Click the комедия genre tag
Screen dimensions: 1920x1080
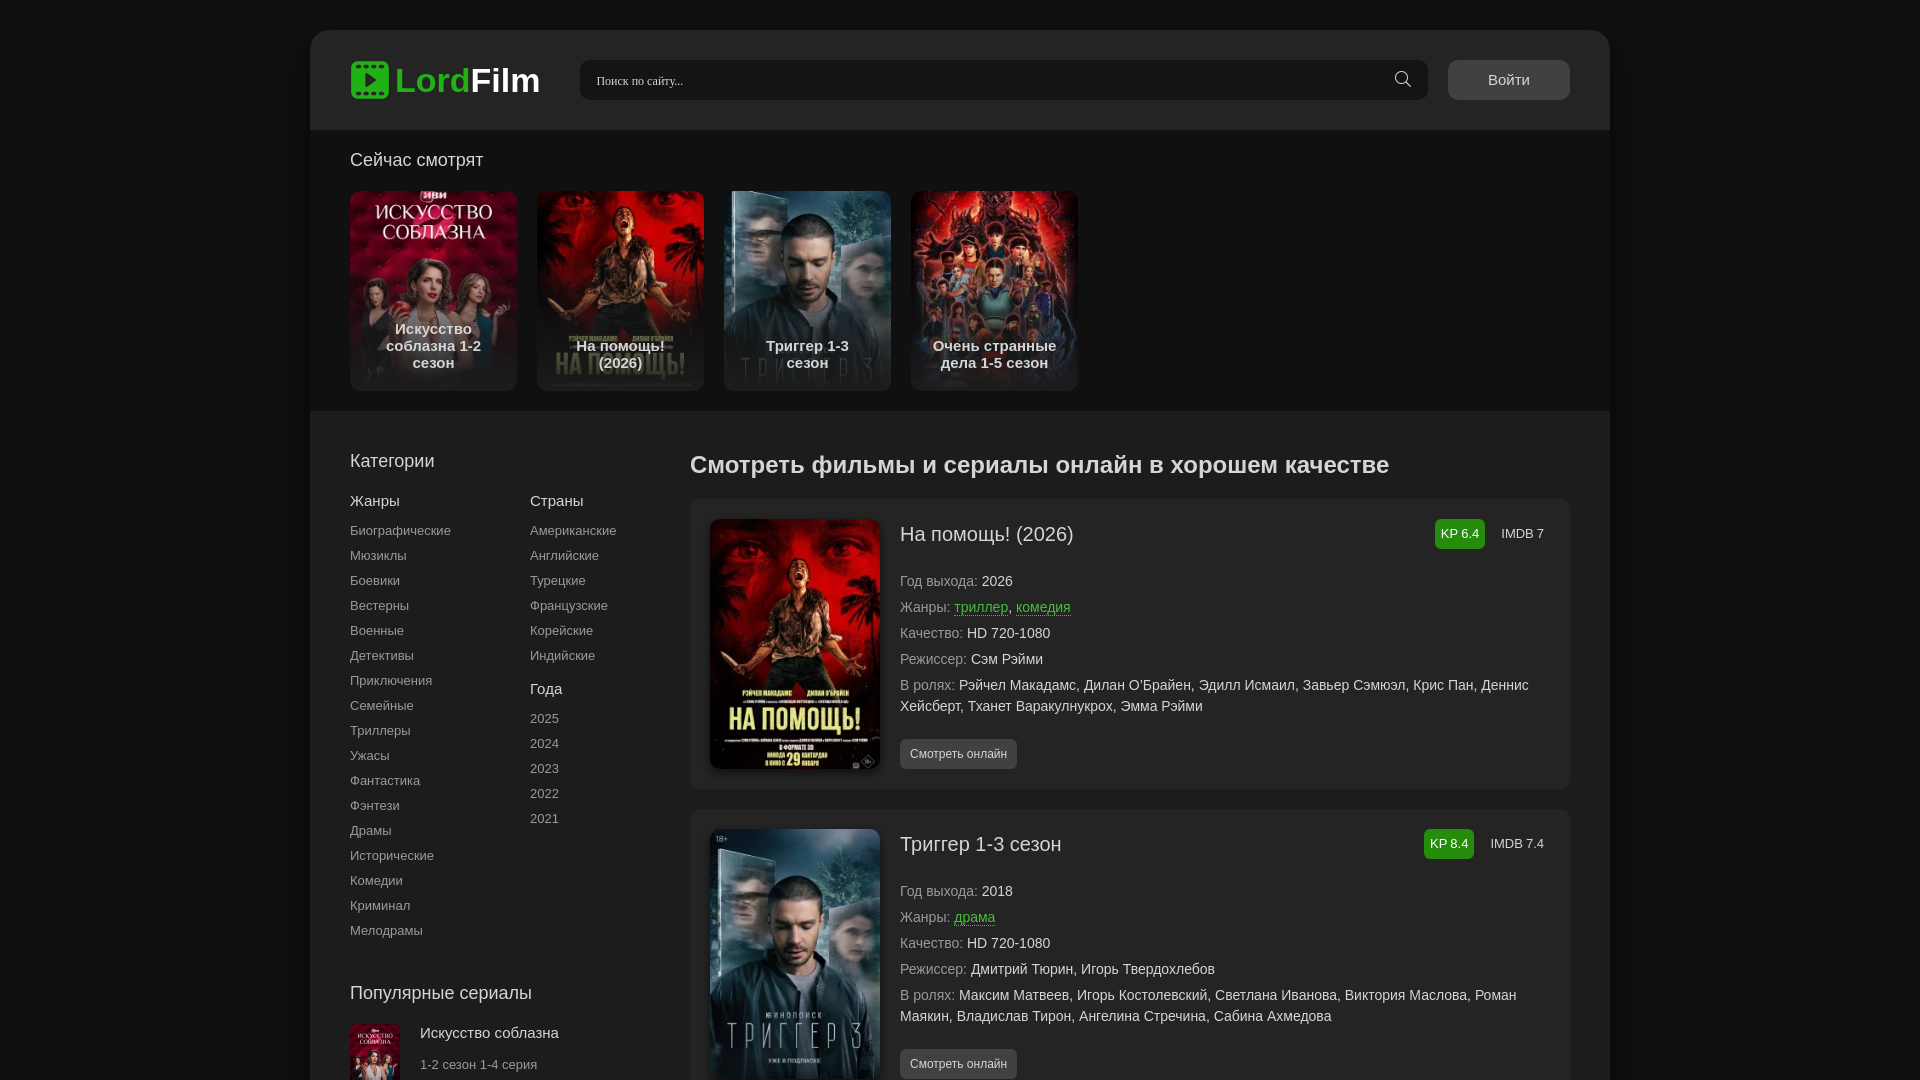pos(1043,607)
